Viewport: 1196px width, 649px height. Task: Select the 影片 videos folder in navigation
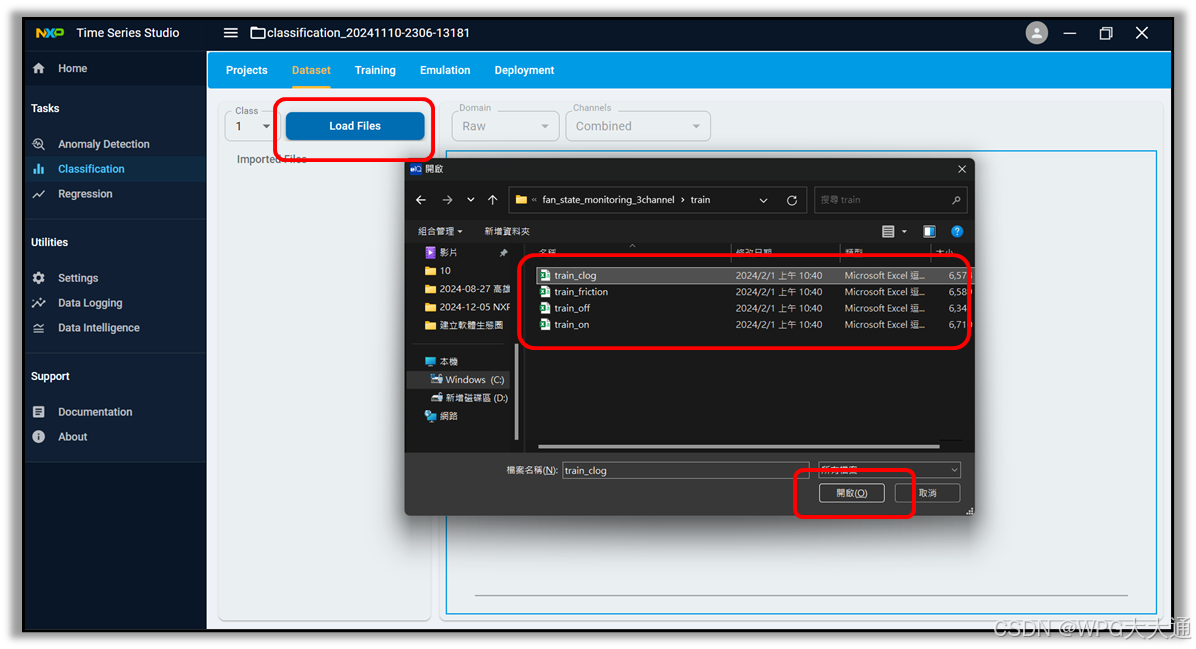[448, 252]
